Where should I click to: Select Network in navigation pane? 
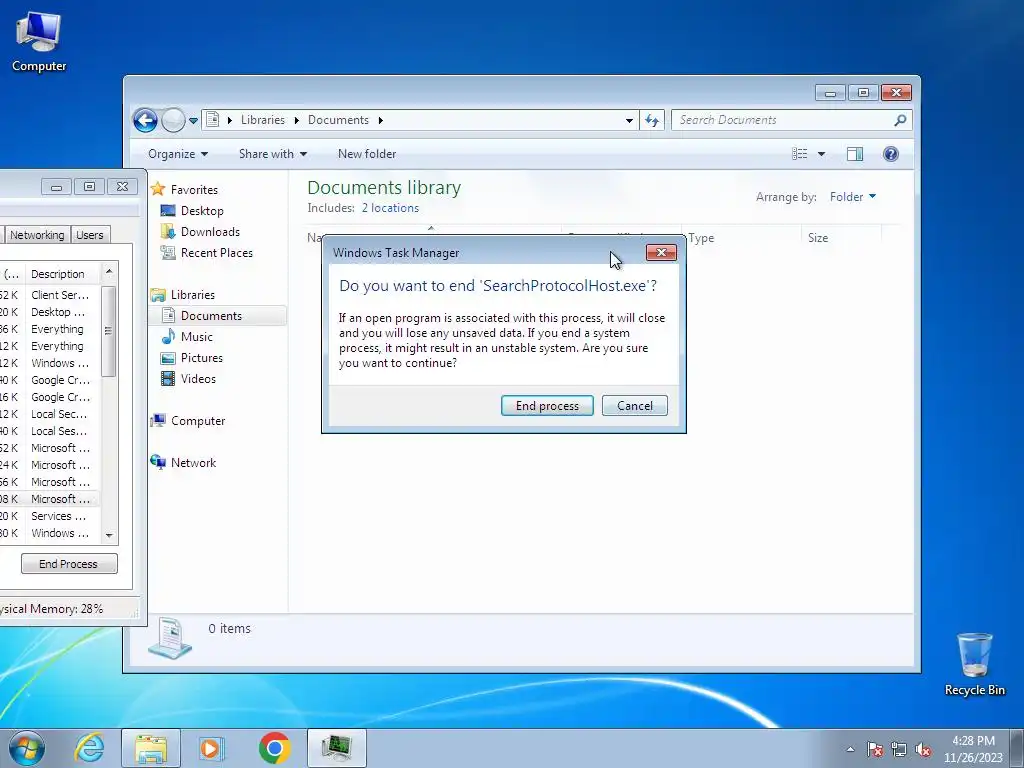193,462
